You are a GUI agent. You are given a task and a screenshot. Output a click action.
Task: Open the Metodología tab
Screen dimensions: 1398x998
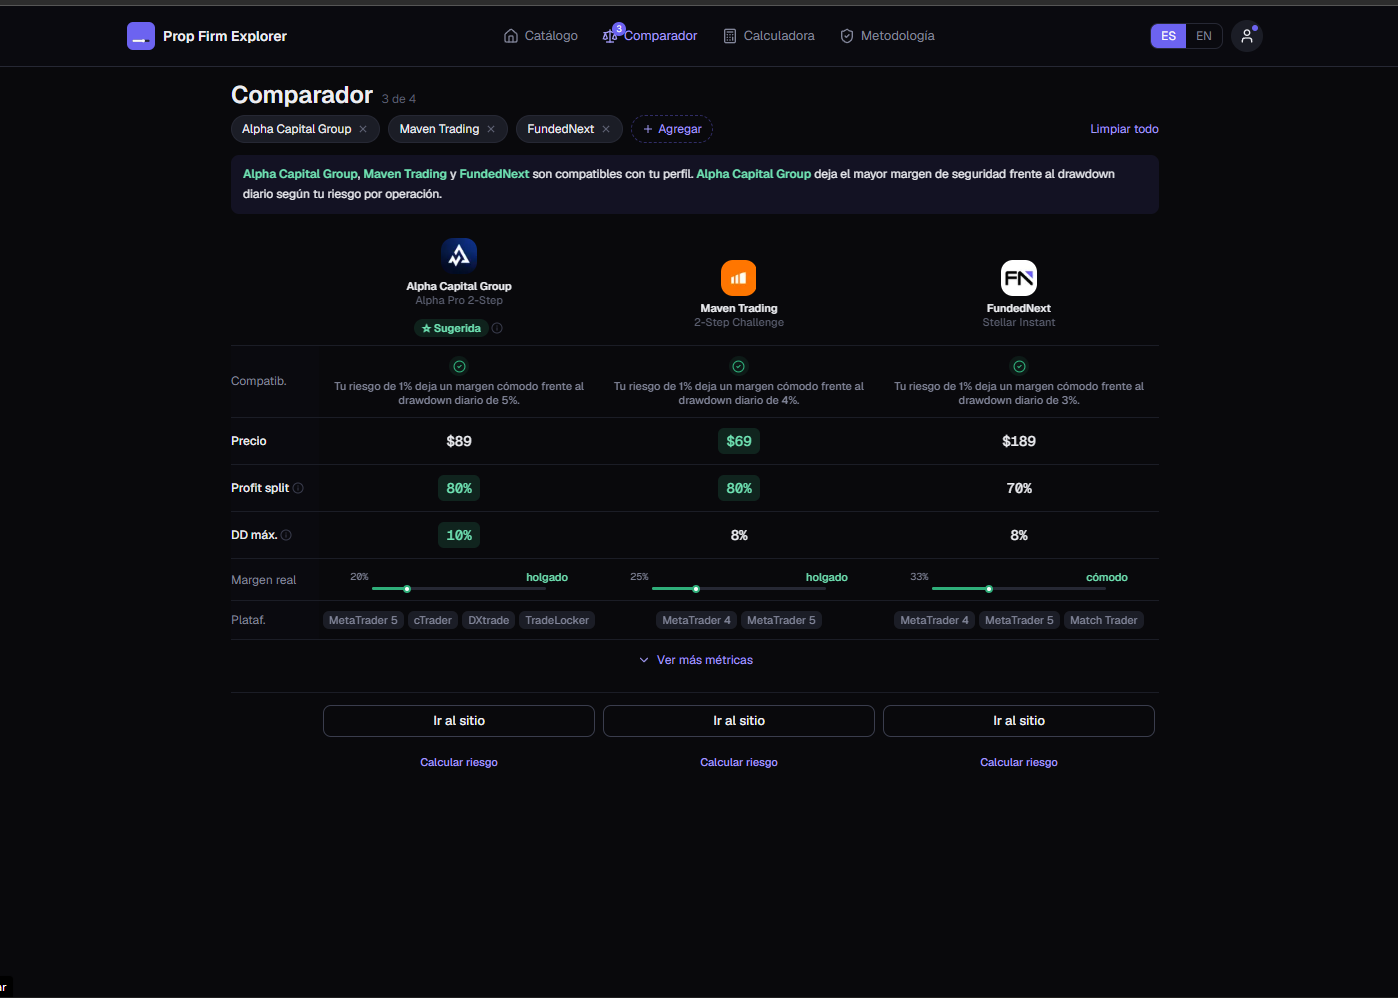pos(887,36)
